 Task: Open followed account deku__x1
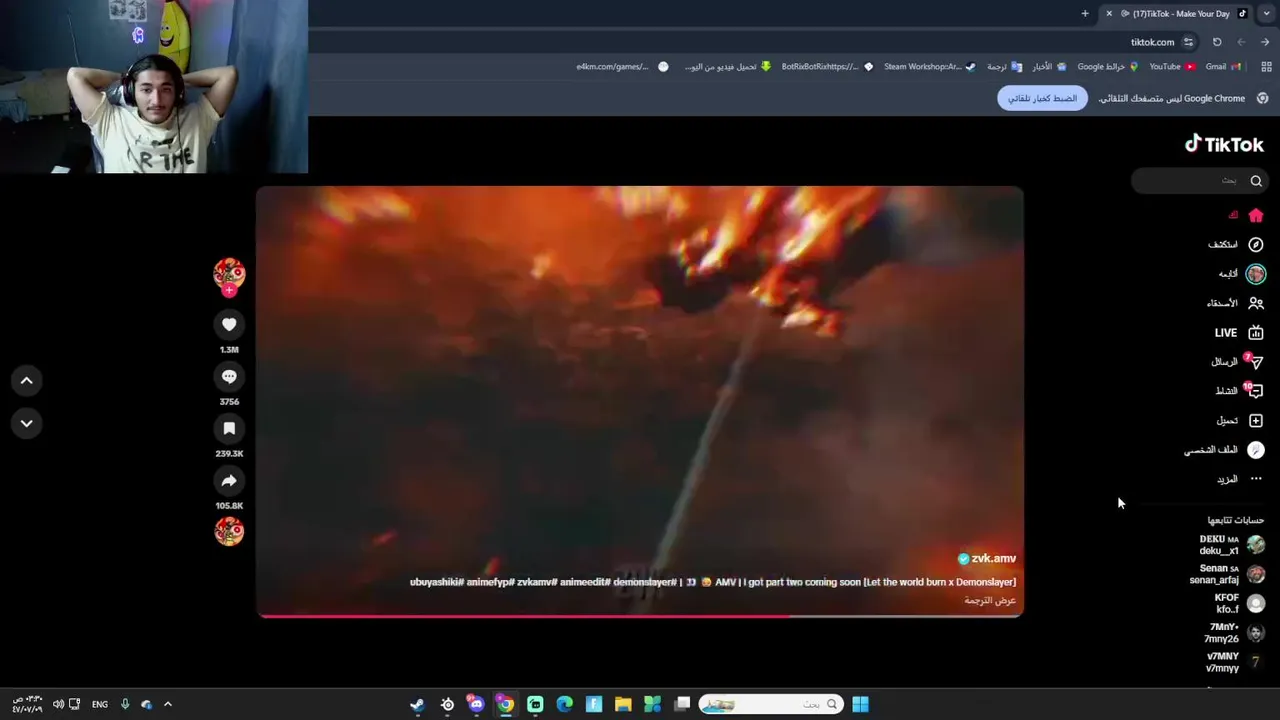[x=1232, y=544]
